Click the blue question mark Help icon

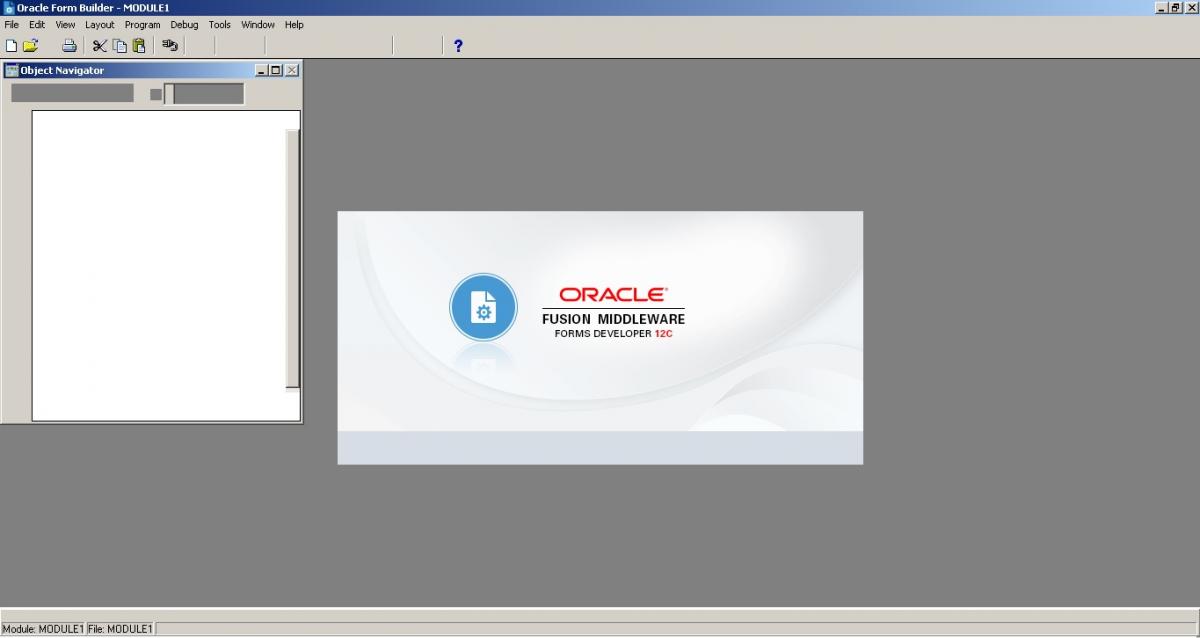click(x=458, y=45)
